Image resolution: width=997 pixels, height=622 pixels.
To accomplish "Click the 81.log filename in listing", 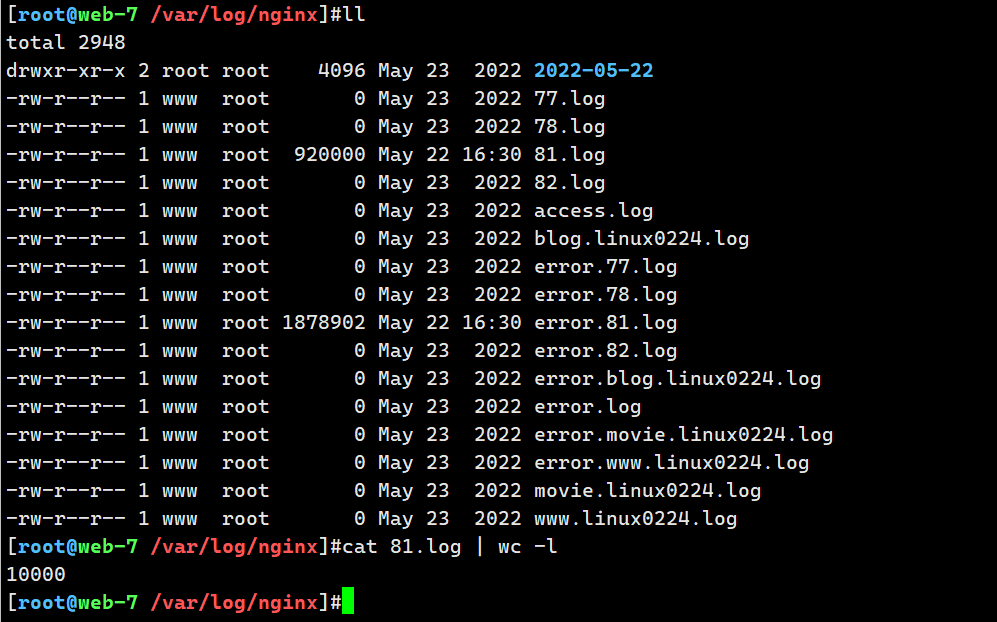I will coord(569,155).
